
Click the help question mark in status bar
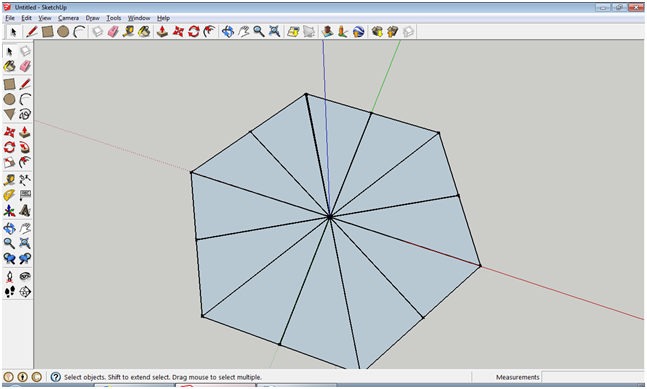tap(56, 377)
